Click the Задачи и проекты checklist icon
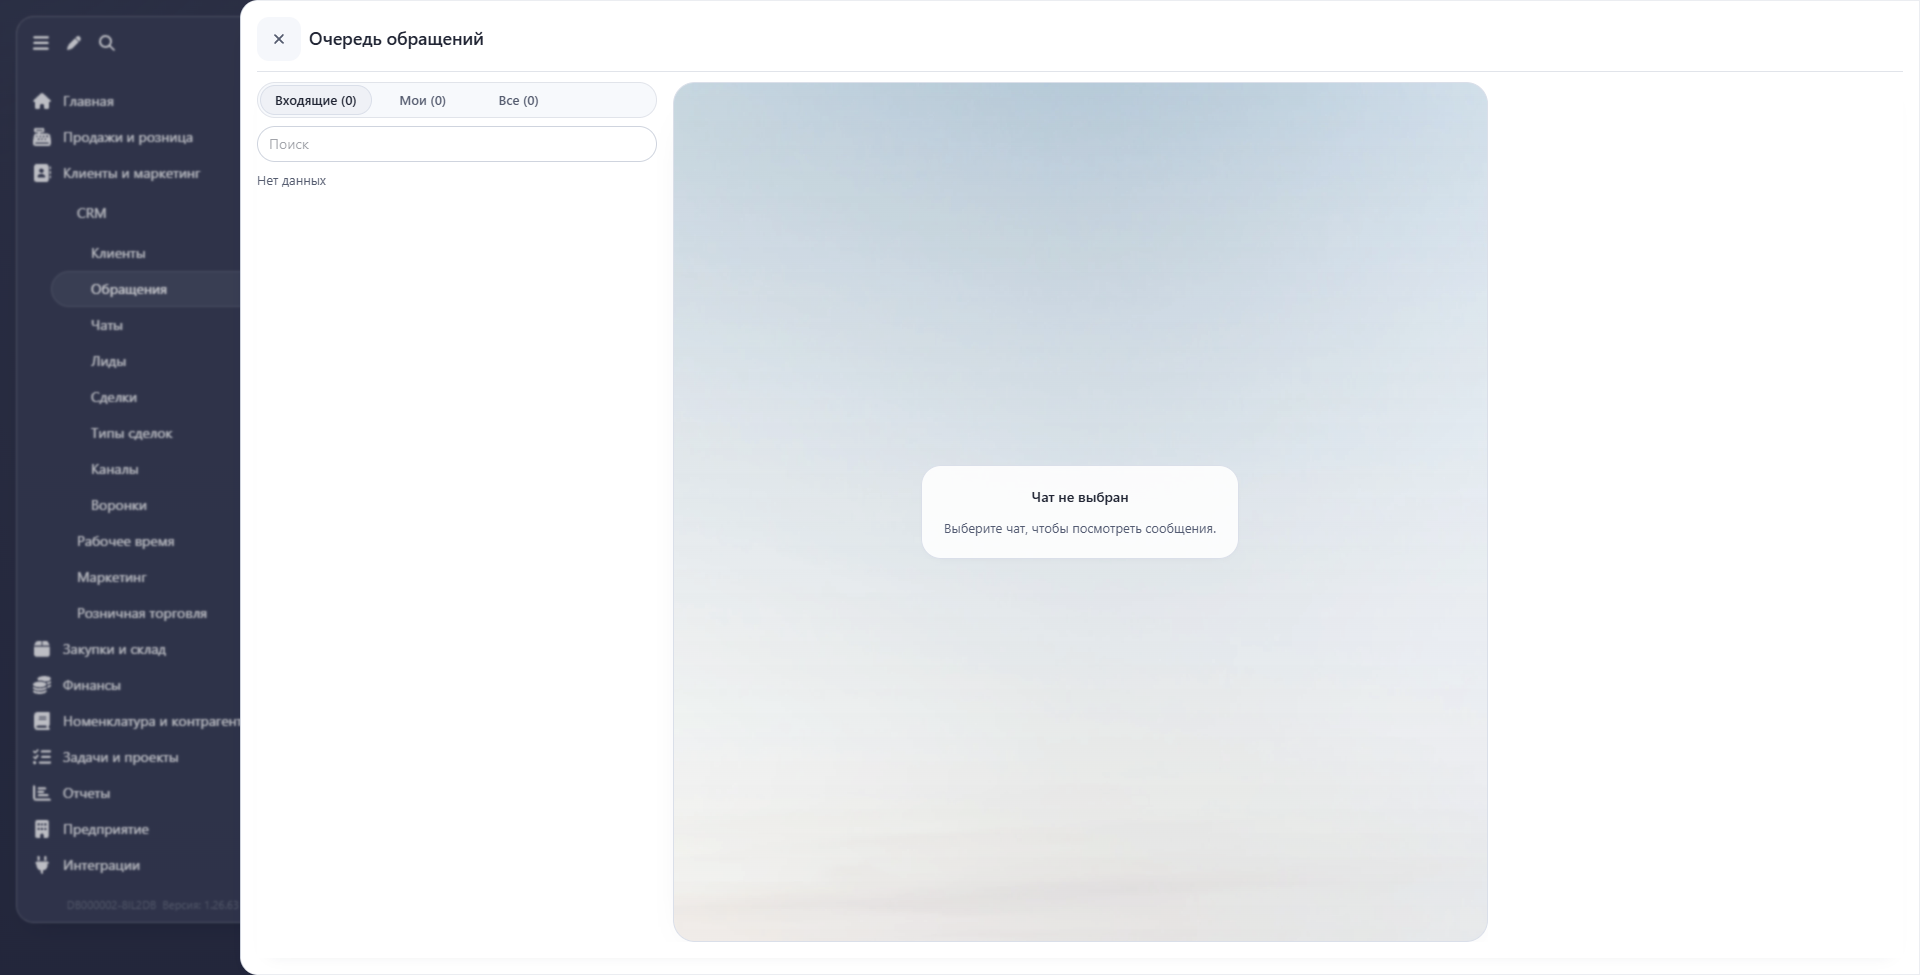 (42, 757)
